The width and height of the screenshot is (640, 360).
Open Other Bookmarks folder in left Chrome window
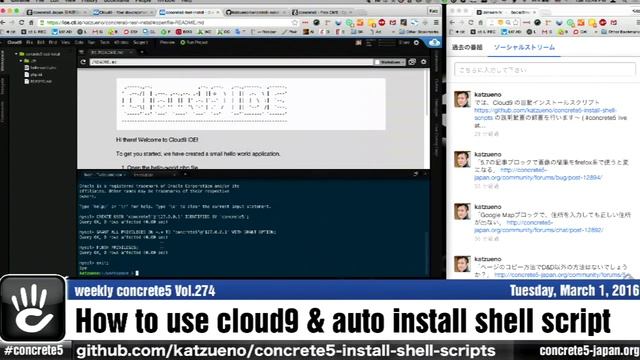[419, 31]
